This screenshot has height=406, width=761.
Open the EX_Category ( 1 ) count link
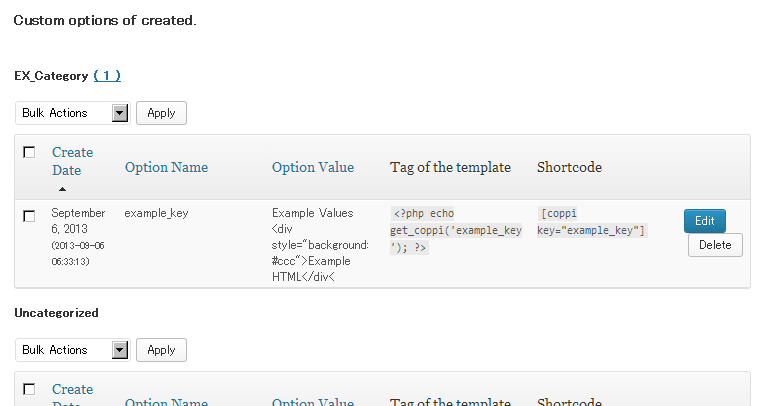click(x=107, y=76)
